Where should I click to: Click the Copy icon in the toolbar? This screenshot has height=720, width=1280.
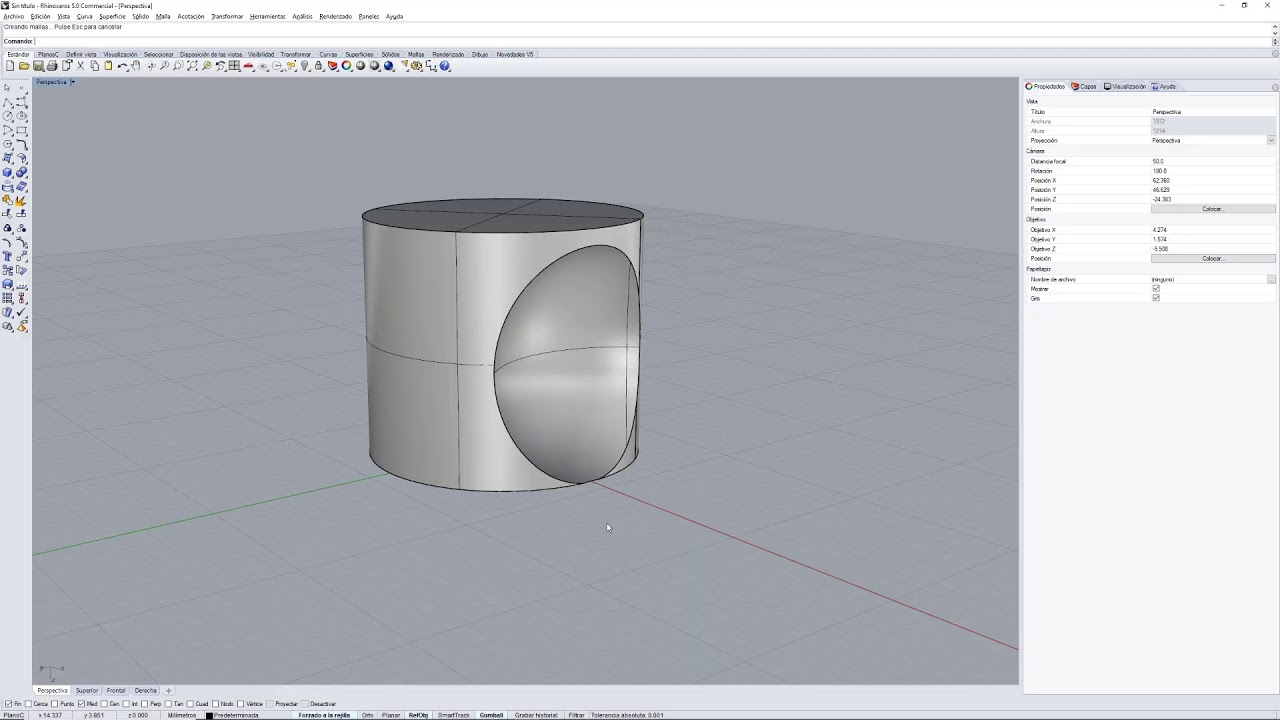pos(94,66)
